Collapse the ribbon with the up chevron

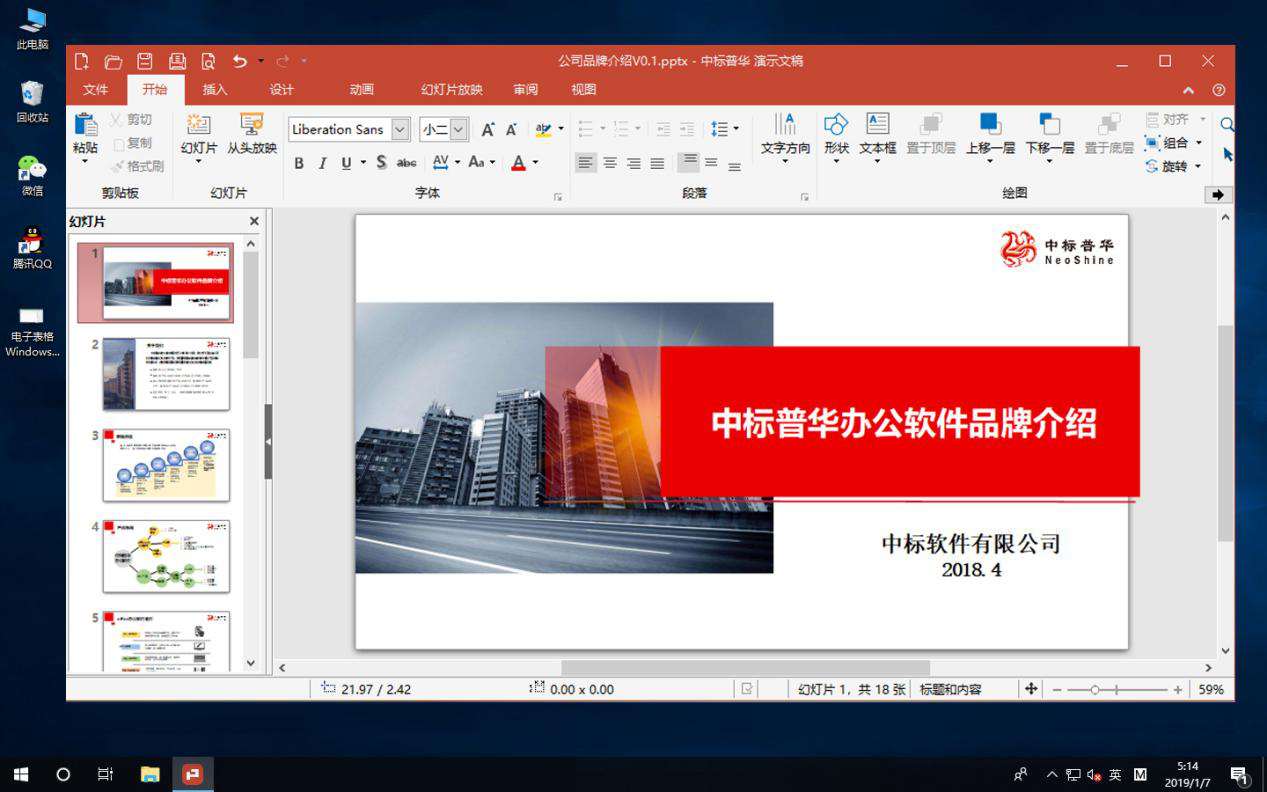[x=1189, y=90]
